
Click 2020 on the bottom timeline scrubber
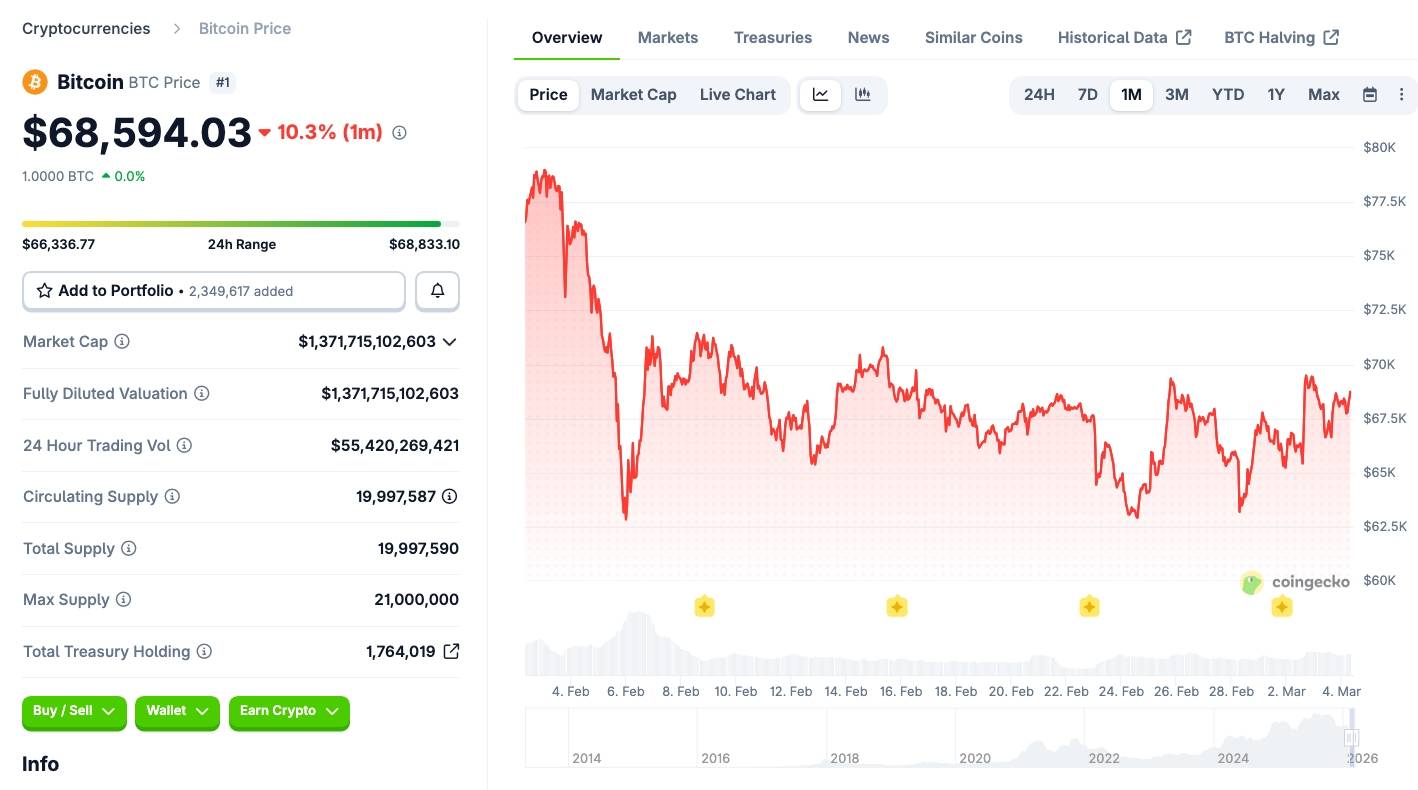pos(975,758)
